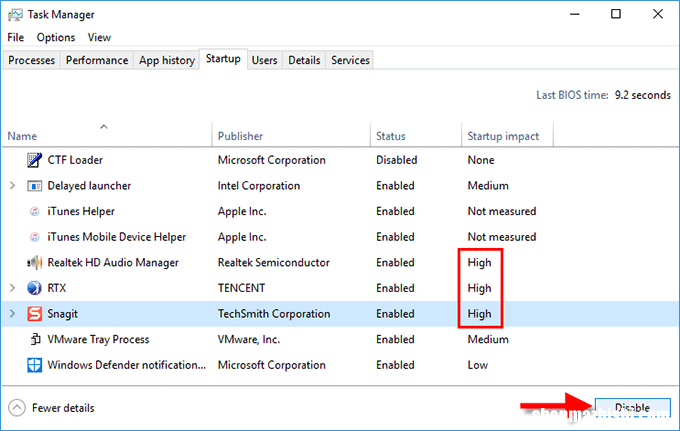Click the Realtek HD Audio Manager speaker icon
This screenshot has height=431, width=680.
click(34, 262)
